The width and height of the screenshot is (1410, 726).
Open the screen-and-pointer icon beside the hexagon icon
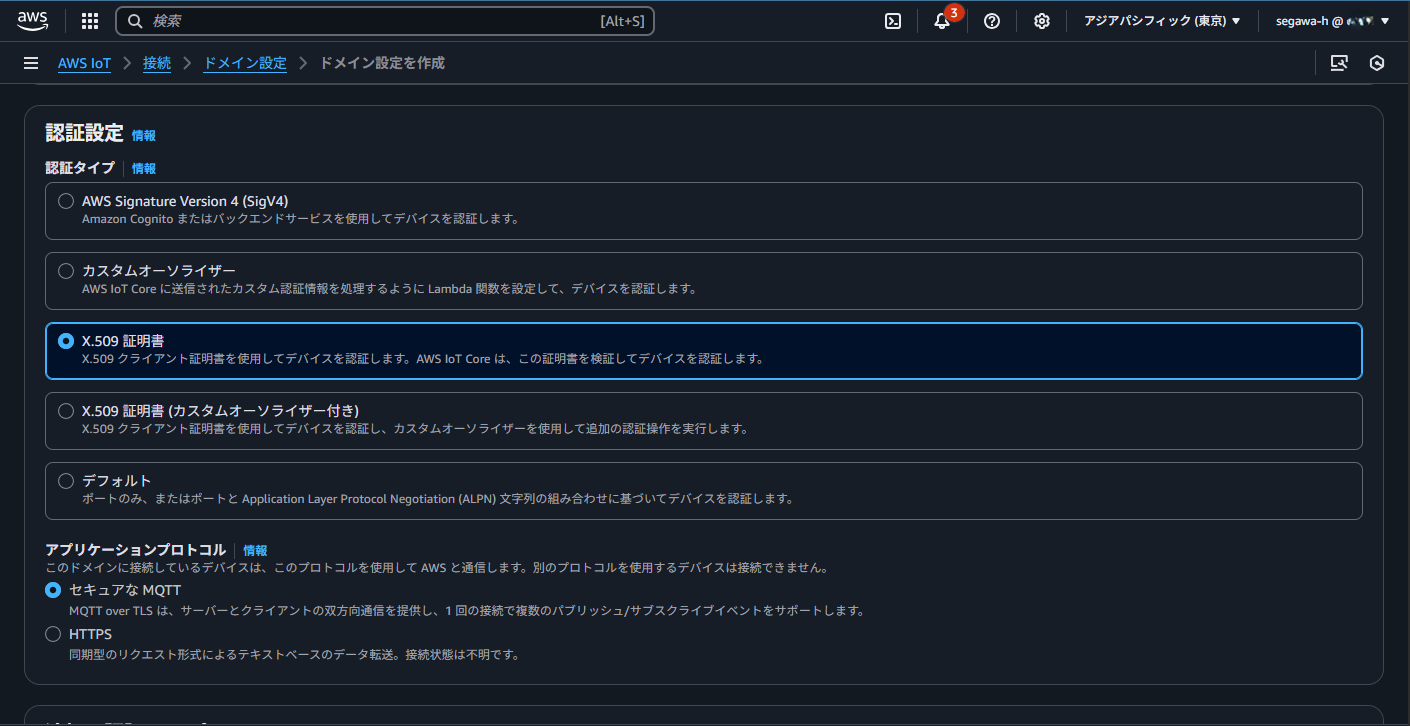[1339, 63]
